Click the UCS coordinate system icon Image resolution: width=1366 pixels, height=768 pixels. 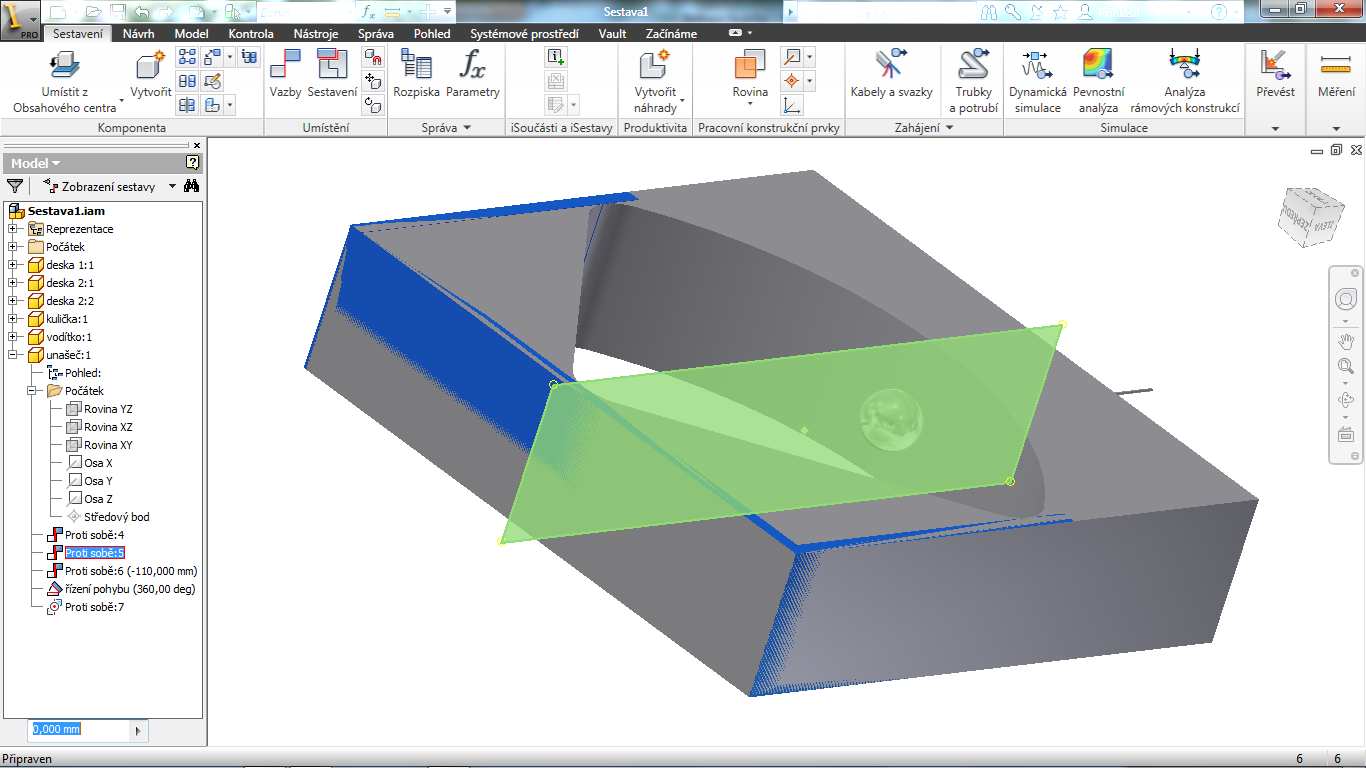tap(792, 104)
